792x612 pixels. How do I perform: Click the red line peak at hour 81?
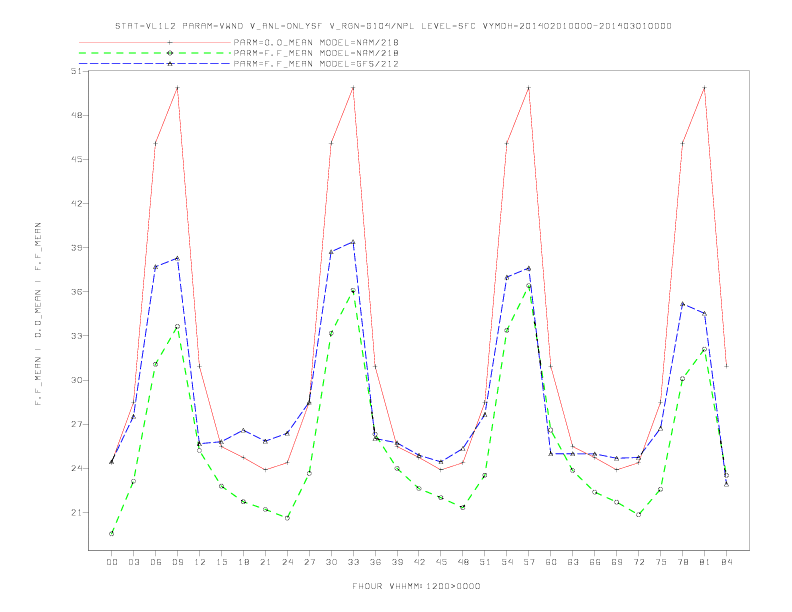705,88
